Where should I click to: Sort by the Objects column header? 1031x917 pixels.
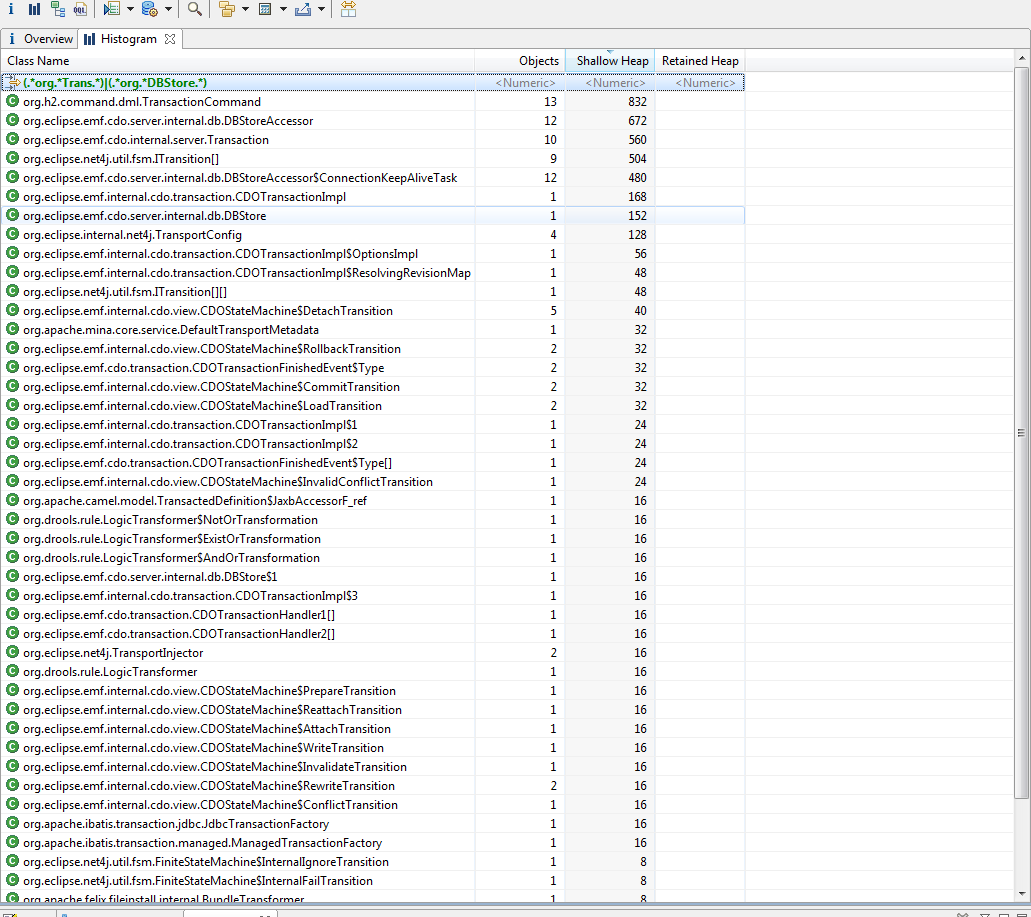(x=519, y=60)
